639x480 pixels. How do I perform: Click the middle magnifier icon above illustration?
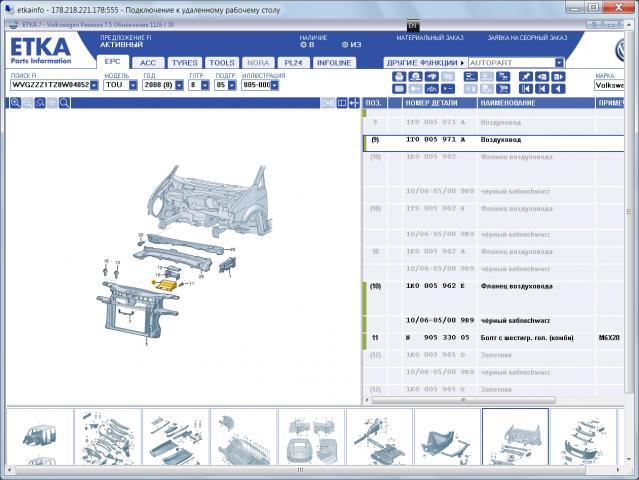point(40,103)
